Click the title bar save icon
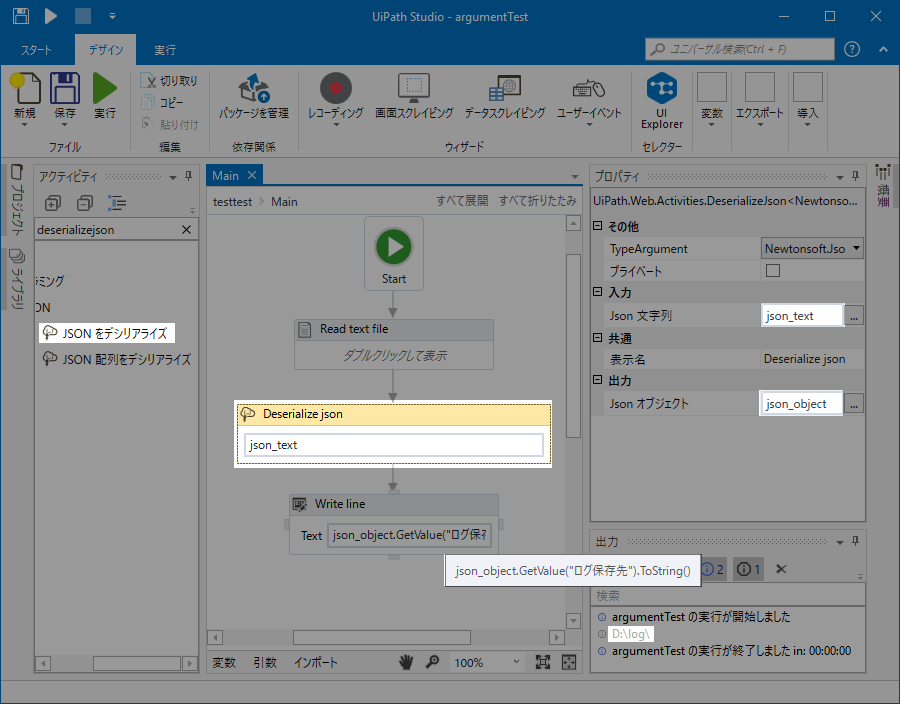Screen dimensions: 900x704 (21, 16)
